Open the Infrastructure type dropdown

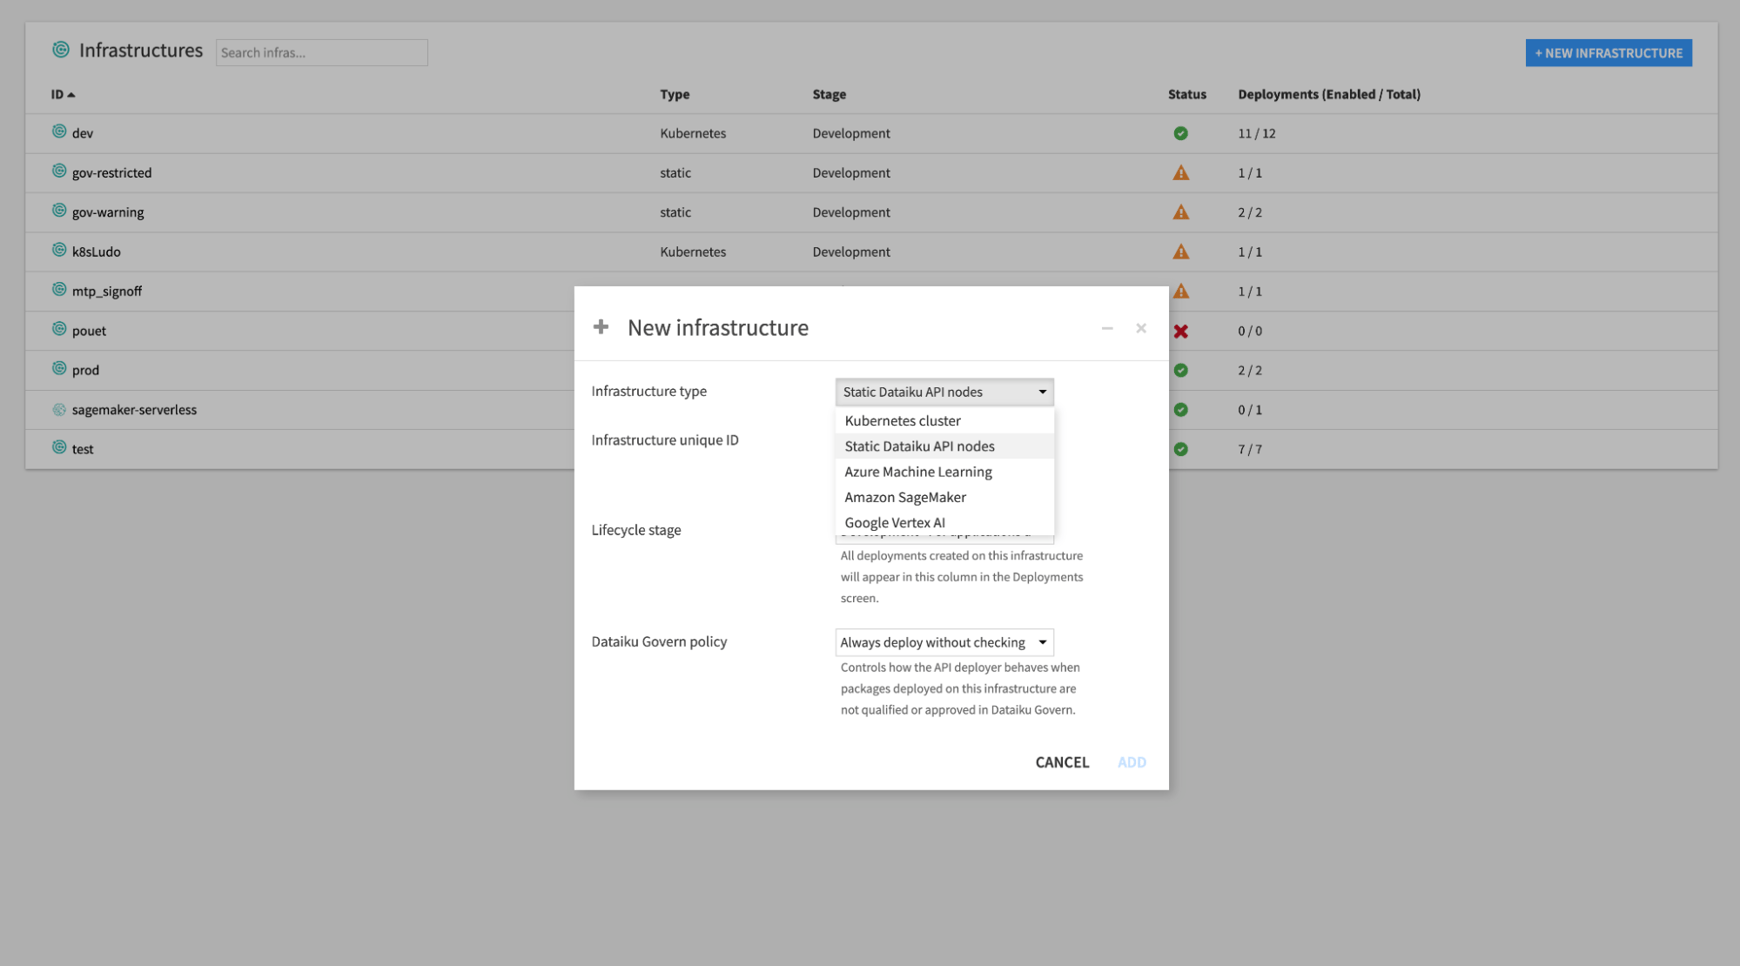(x=943, y=391)
